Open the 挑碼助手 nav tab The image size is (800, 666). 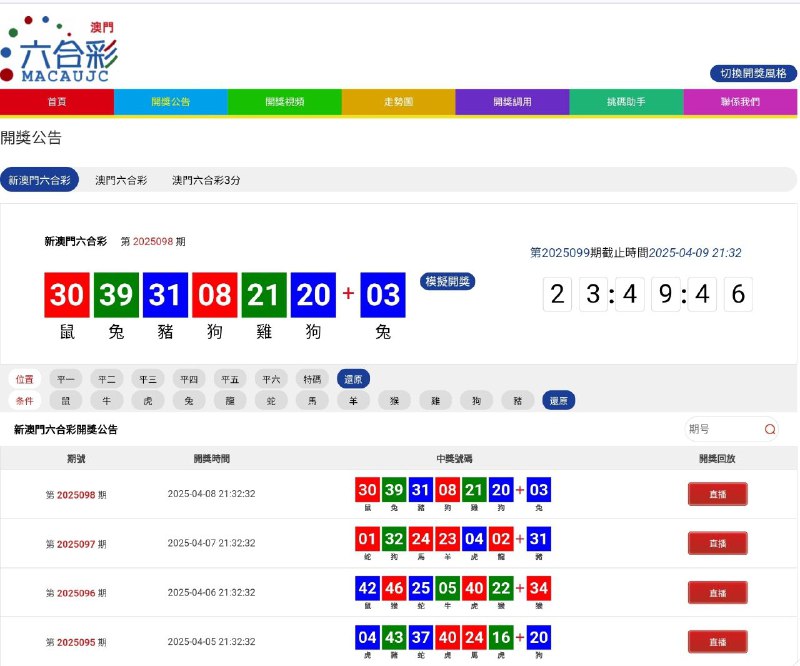626,102
